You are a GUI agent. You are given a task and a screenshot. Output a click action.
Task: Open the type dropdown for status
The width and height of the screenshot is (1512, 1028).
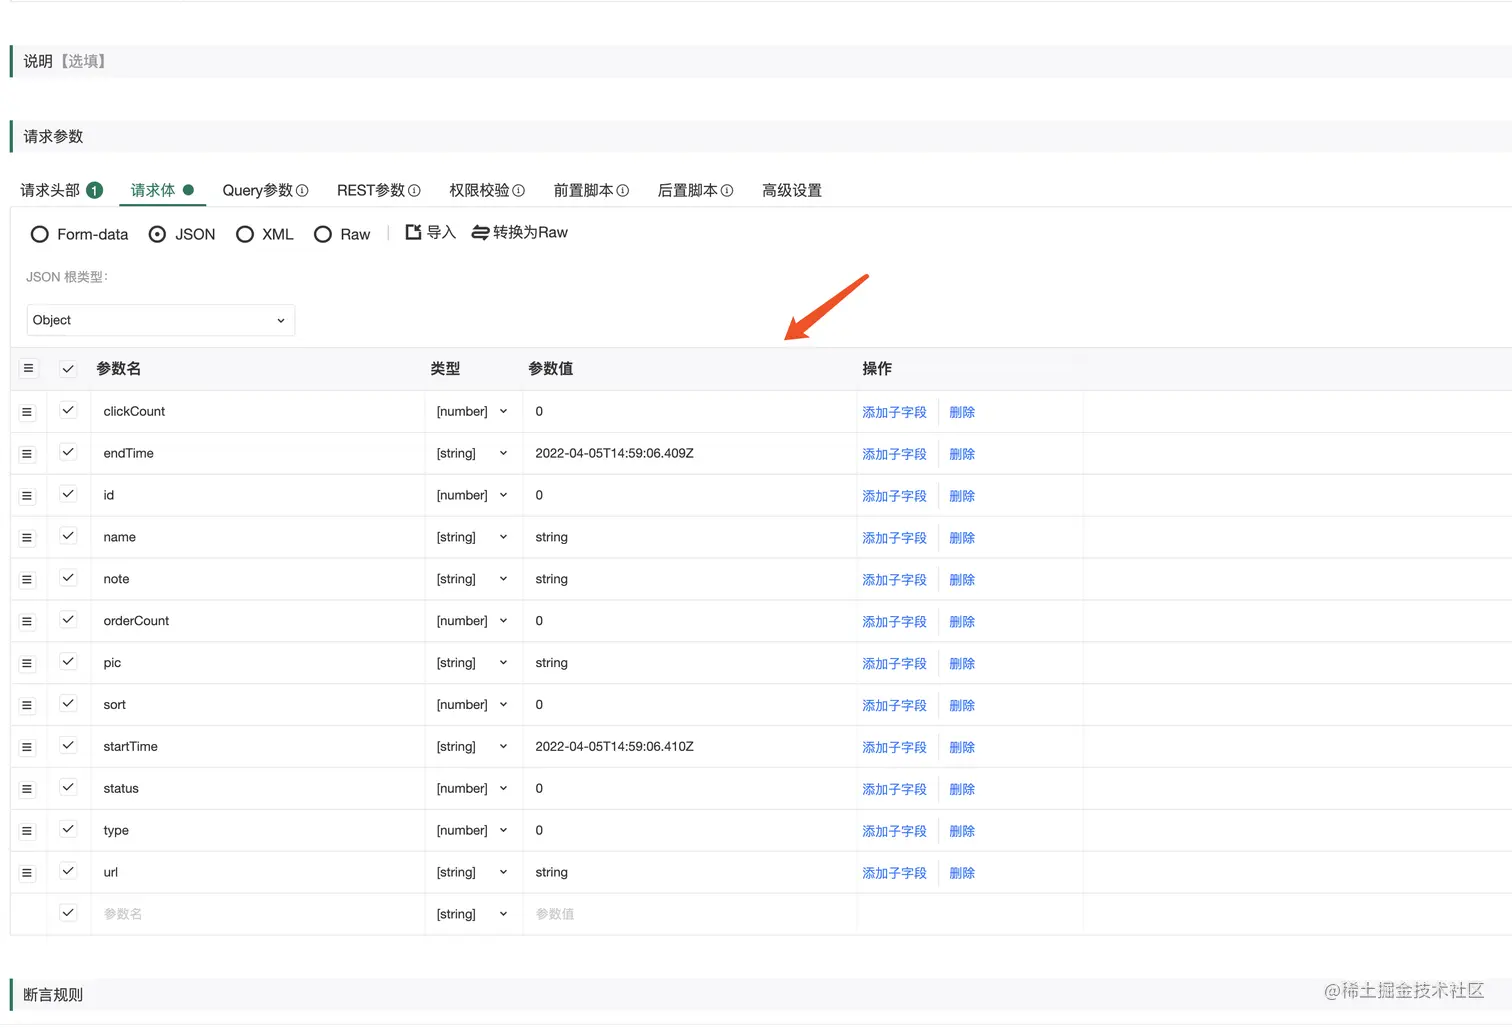(472, 789)
